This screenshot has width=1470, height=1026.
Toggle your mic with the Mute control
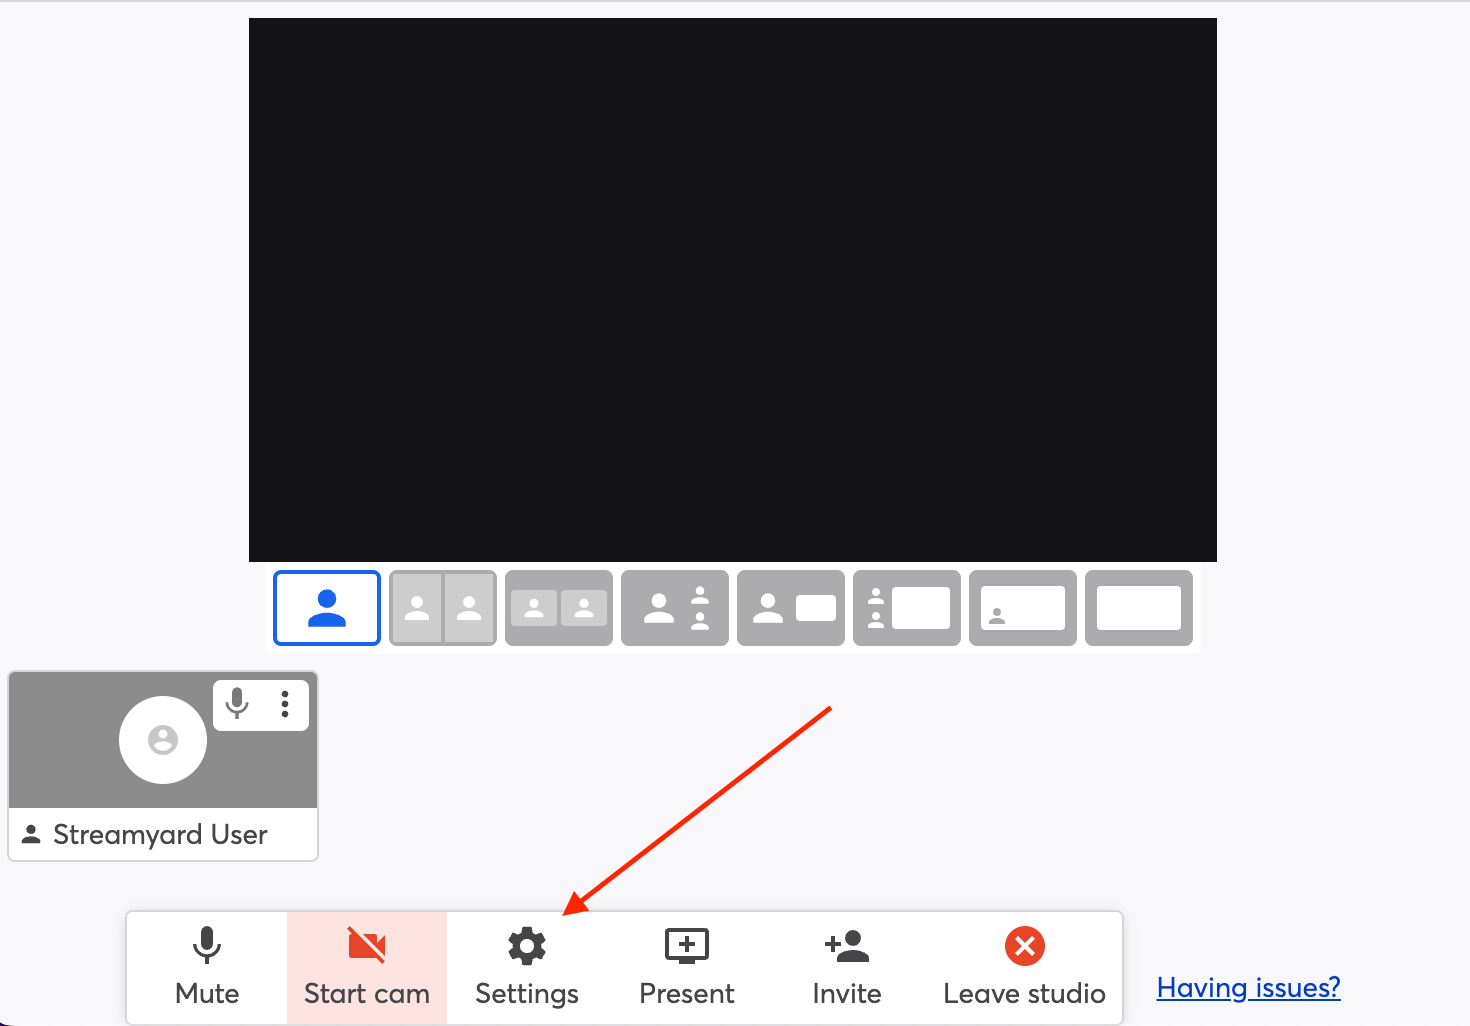(206, 967)
